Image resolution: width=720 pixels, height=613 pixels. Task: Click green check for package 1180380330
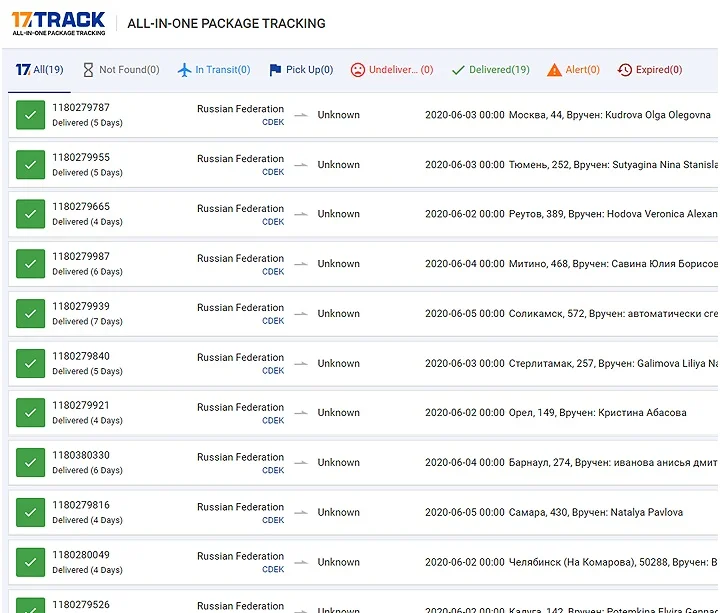click(30, 462)
